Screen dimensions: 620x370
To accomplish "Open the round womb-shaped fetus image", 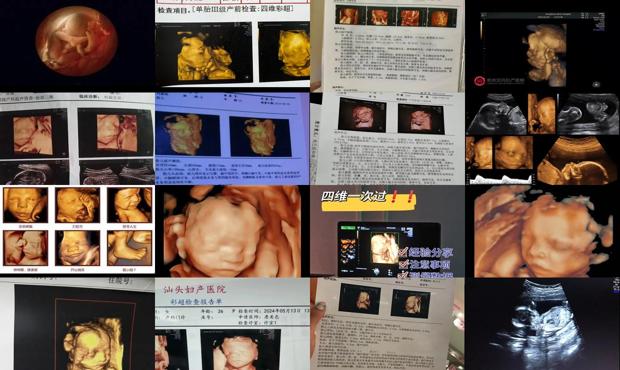I will click(x=77, y=41).
